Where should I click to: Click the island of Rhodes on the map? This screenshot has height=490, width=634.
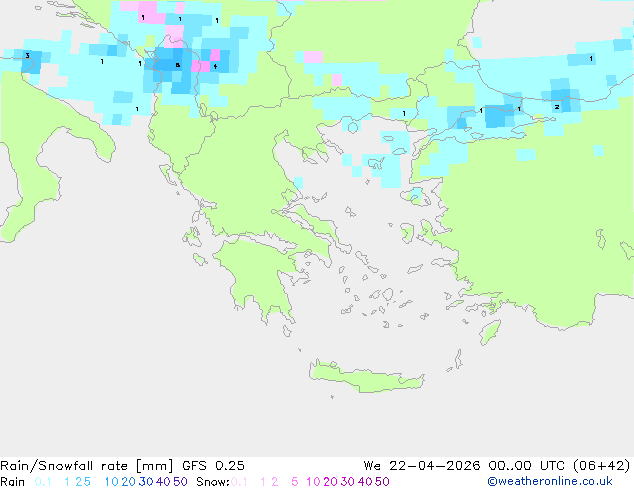point(490,332)
